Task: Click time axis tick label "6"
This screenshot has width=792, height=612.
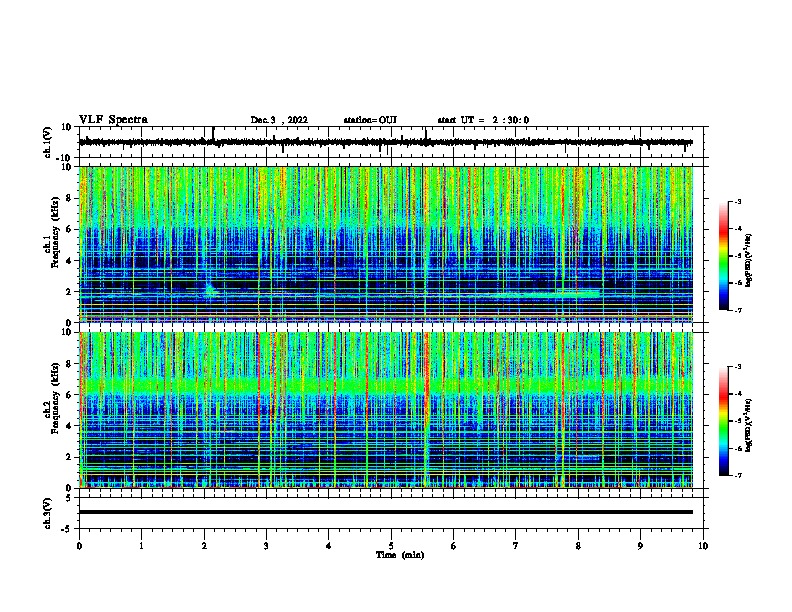Action: pyautogui.click(x=454, y=546)
